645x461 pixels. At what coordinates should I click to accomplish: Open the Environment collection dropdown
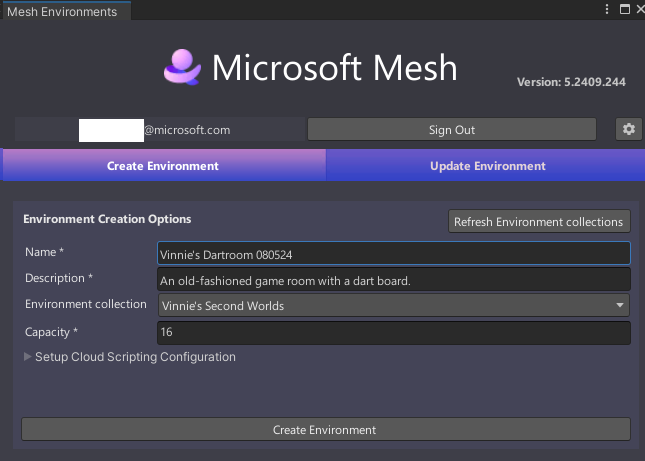[x=394, y=306]
